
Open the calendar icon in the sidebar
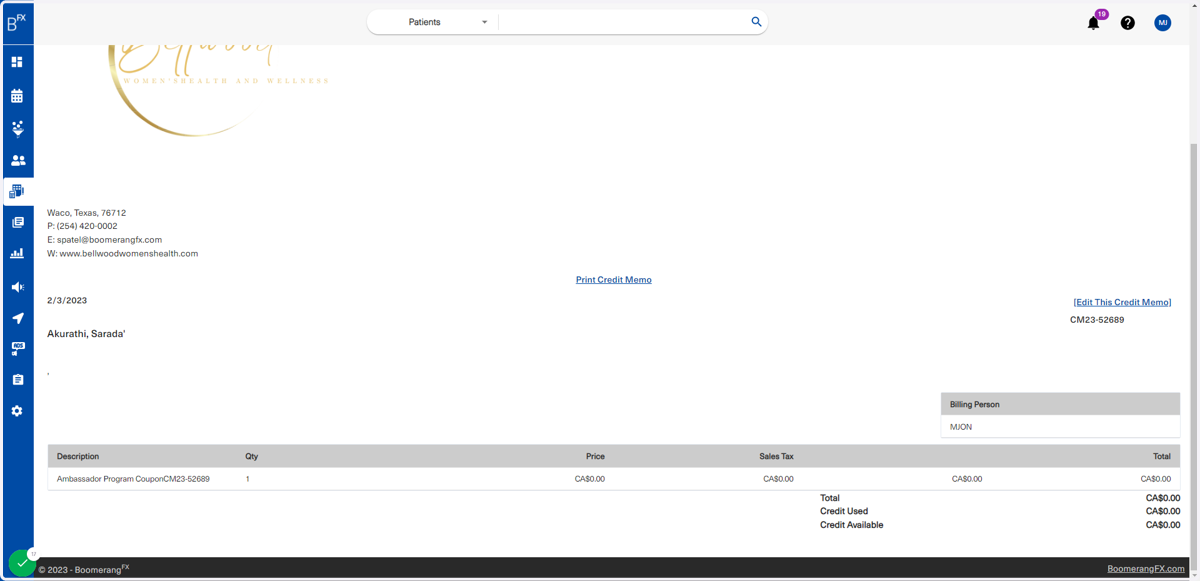click(x=17, y=96)
